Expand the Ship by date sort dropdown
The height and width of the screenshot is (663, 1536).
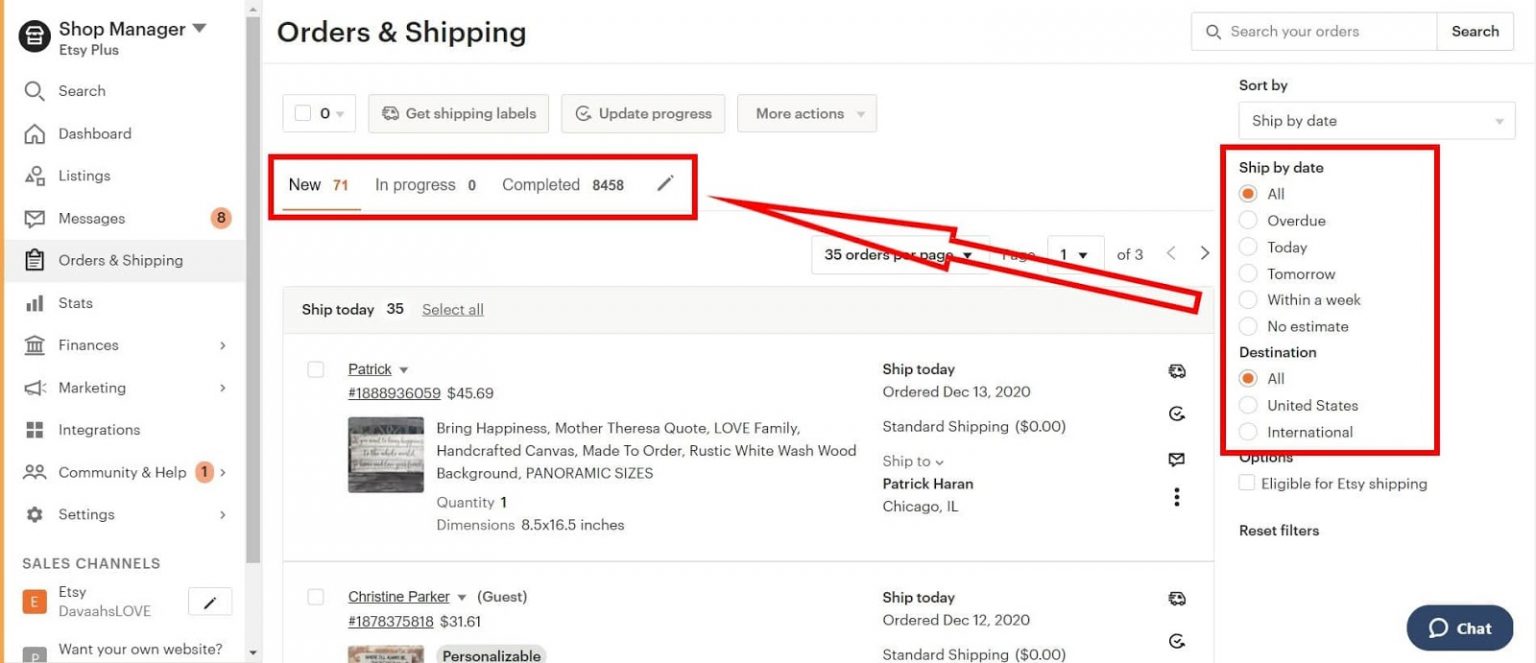coord(1376,120)
